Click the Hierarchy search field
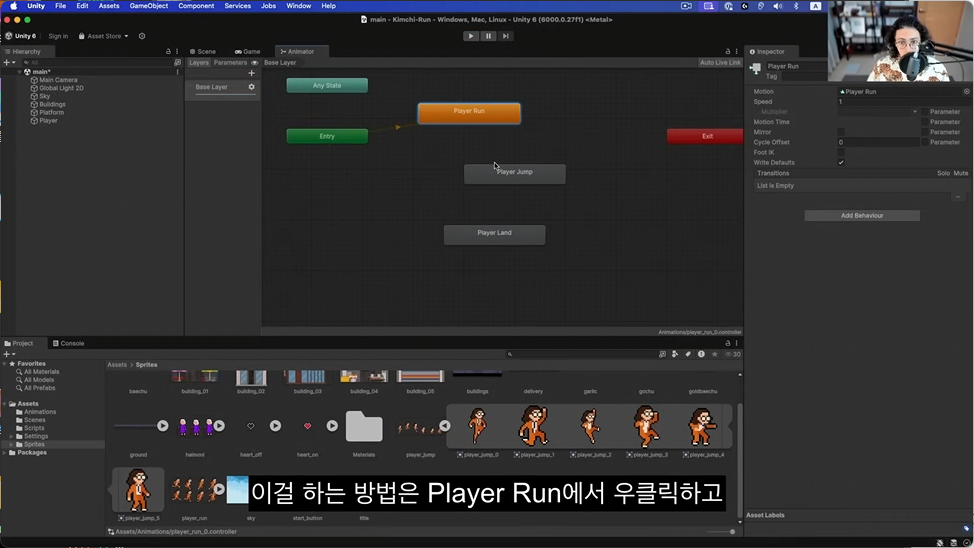 coord(96,63)
